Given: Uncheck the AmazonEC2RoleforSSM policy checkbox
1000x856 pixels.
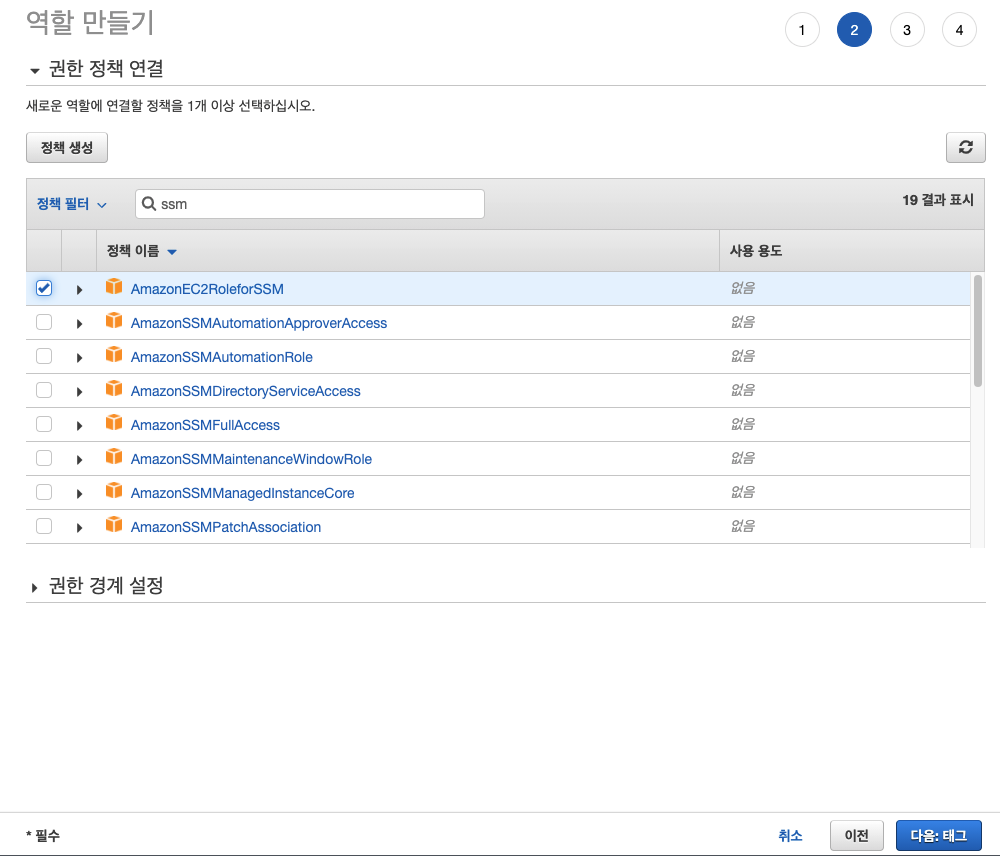Looking at the screenshot, I should (44, 288).
